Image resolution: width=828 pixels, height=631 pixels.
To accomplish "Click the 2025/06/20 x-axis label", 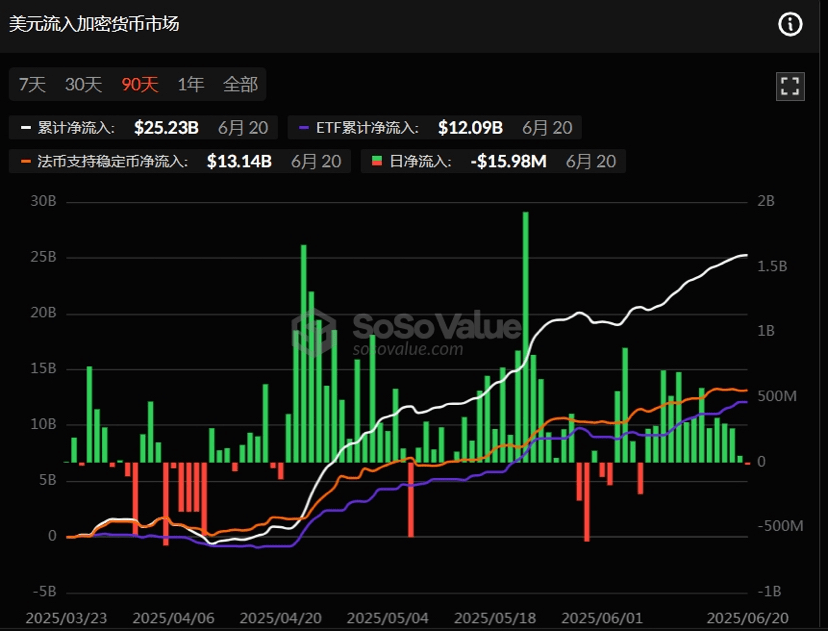I will pyautogui.click(x=748, y=618).
